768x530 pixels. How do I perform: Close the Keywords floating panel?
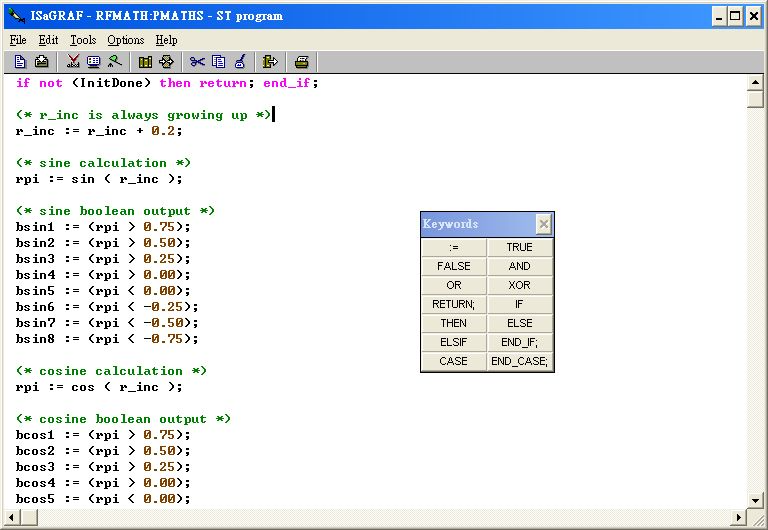(543, 224)
